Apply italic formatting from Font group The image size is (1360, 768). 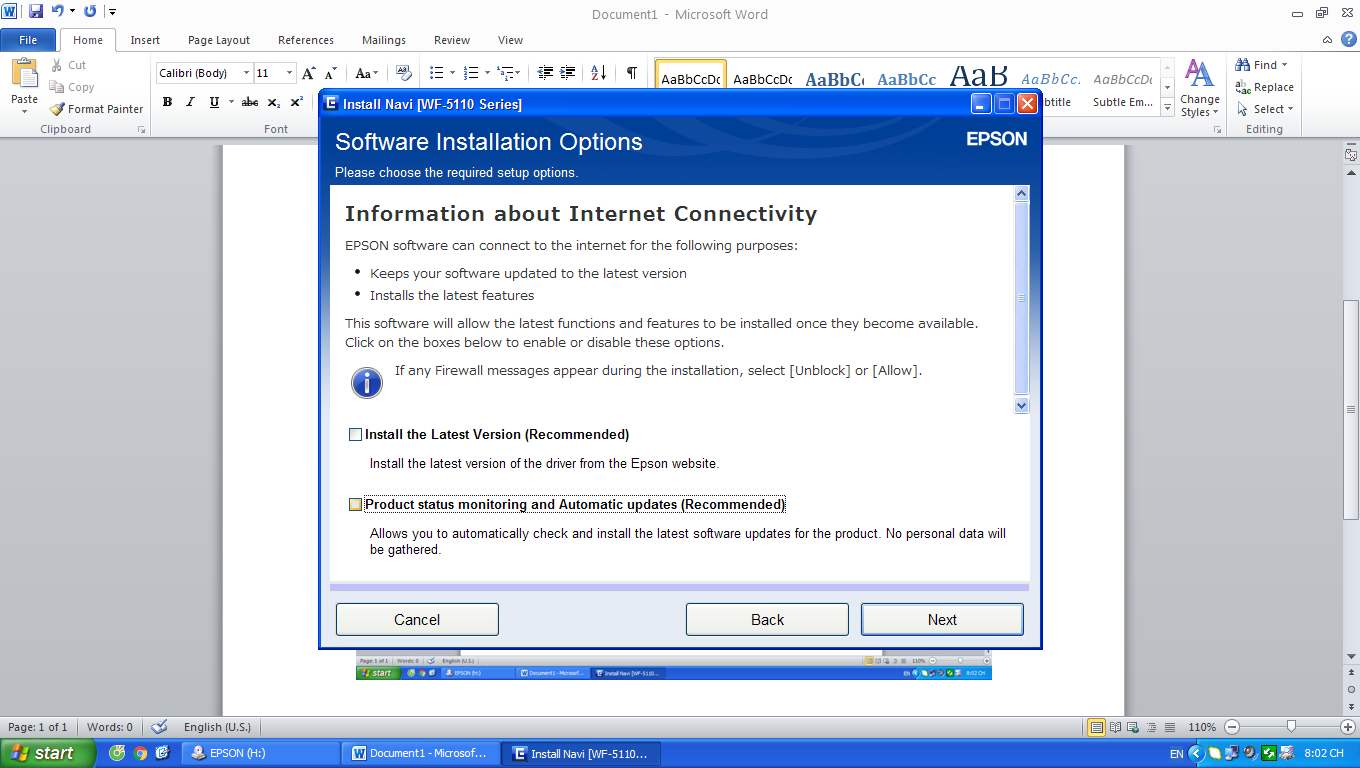point(190,102)
